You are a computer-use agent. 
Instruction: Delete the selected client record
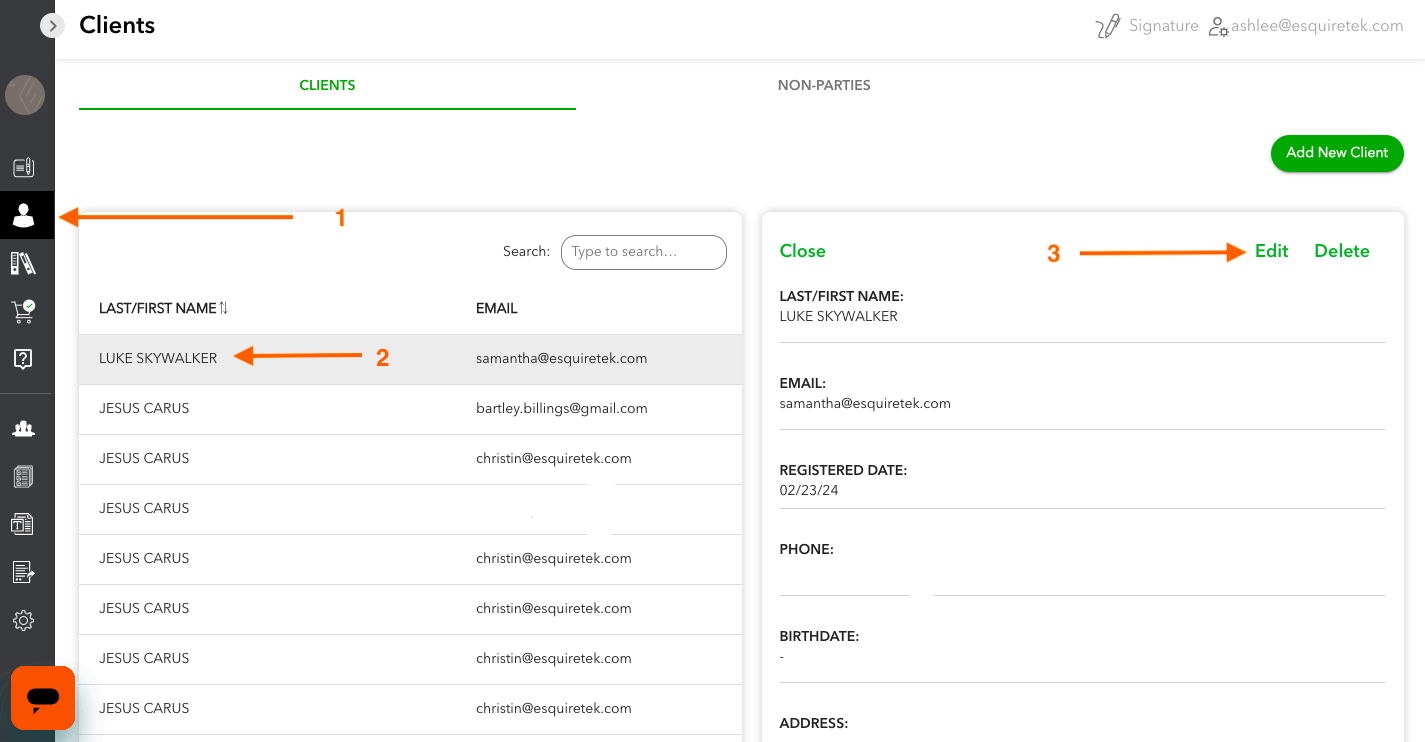1341,251
